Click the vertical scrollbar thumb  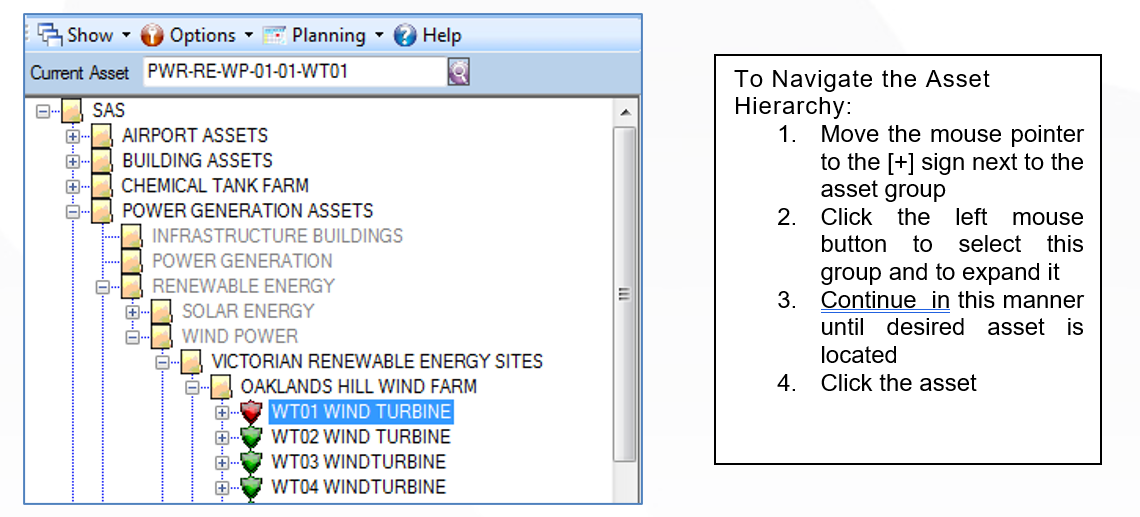625,294
